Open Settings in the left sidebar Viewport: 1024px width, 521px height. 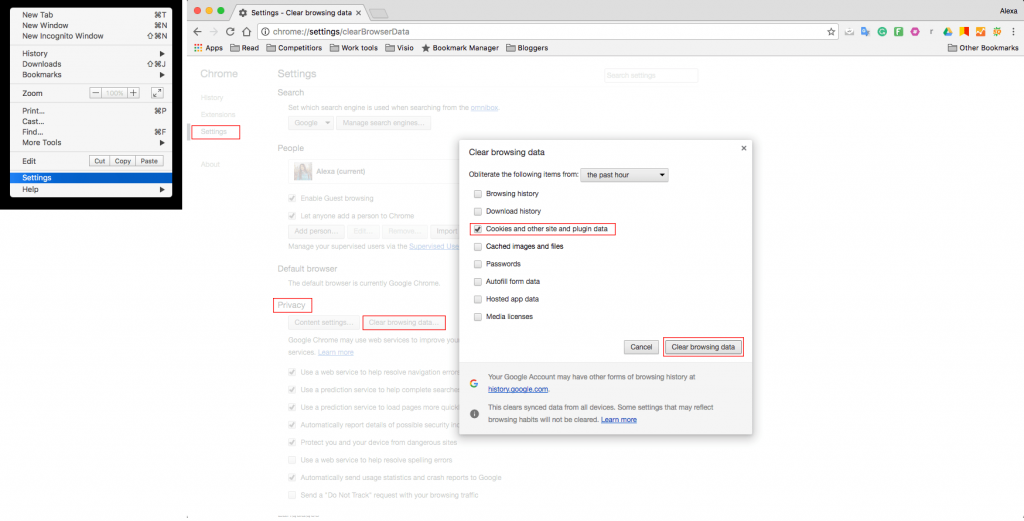(x=214, y=132)
